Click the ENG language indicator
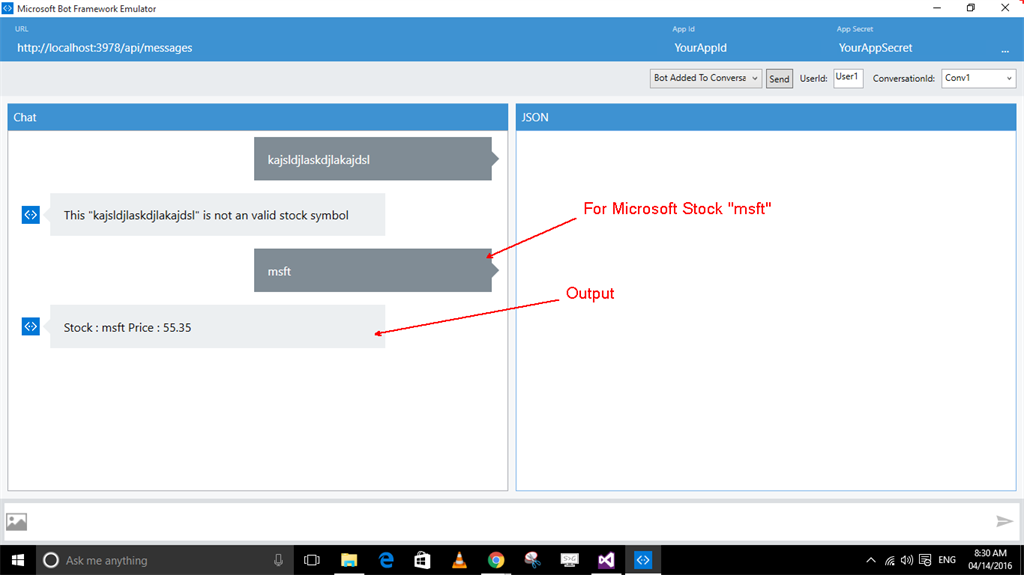1024x575 pixels. point(947,560)
